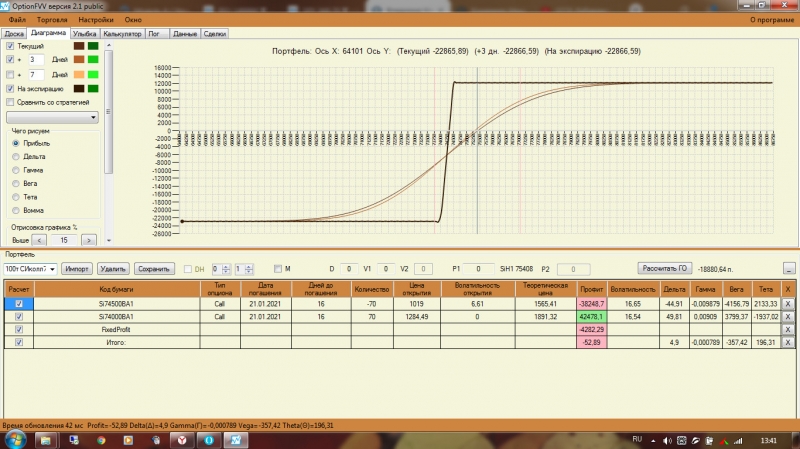800x449 pixels.
Task: Toggle the На экспирацию checkbox
Action: [10, 88]
